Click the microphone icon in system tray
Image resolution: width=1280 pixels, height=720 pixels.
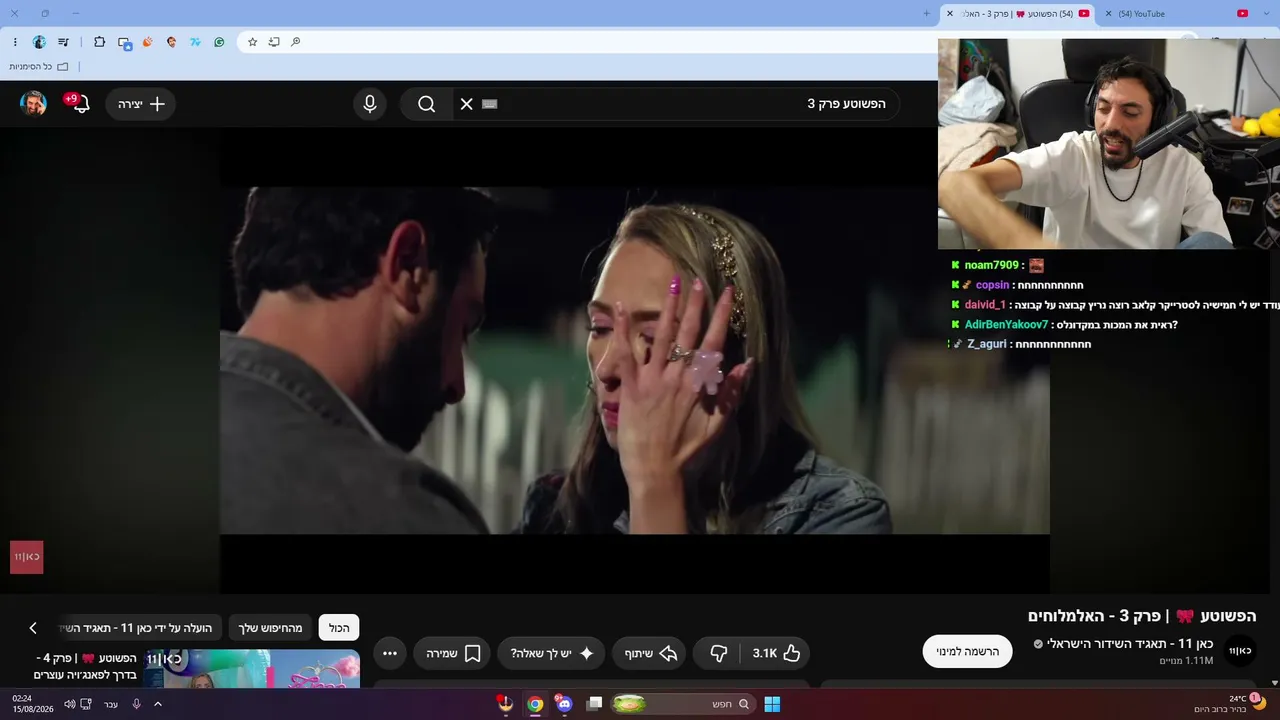click(x=136, y=704)
